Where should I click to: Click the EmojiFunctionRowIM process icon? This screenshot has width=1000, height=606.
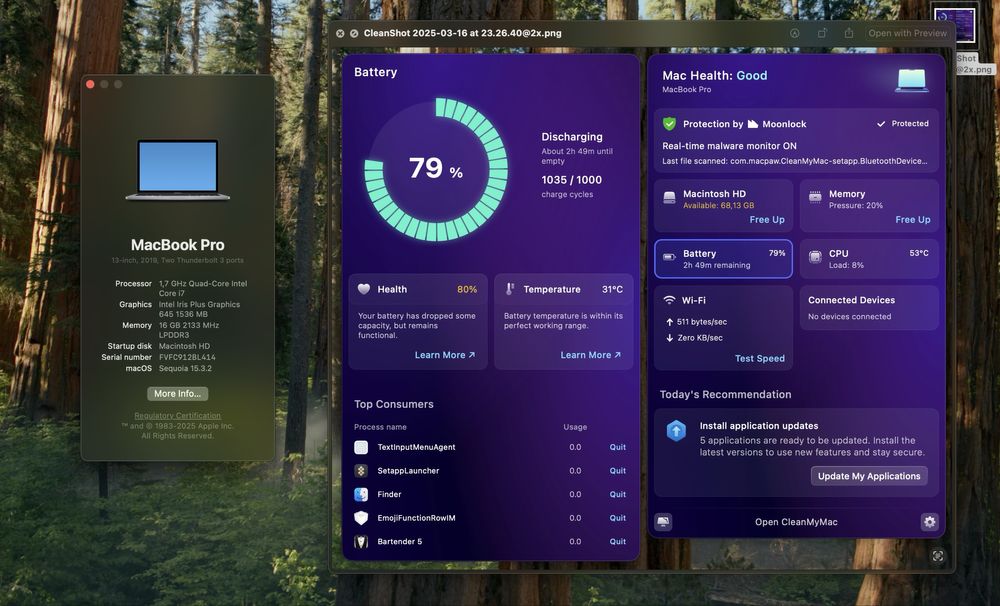(x=361, y=518)
